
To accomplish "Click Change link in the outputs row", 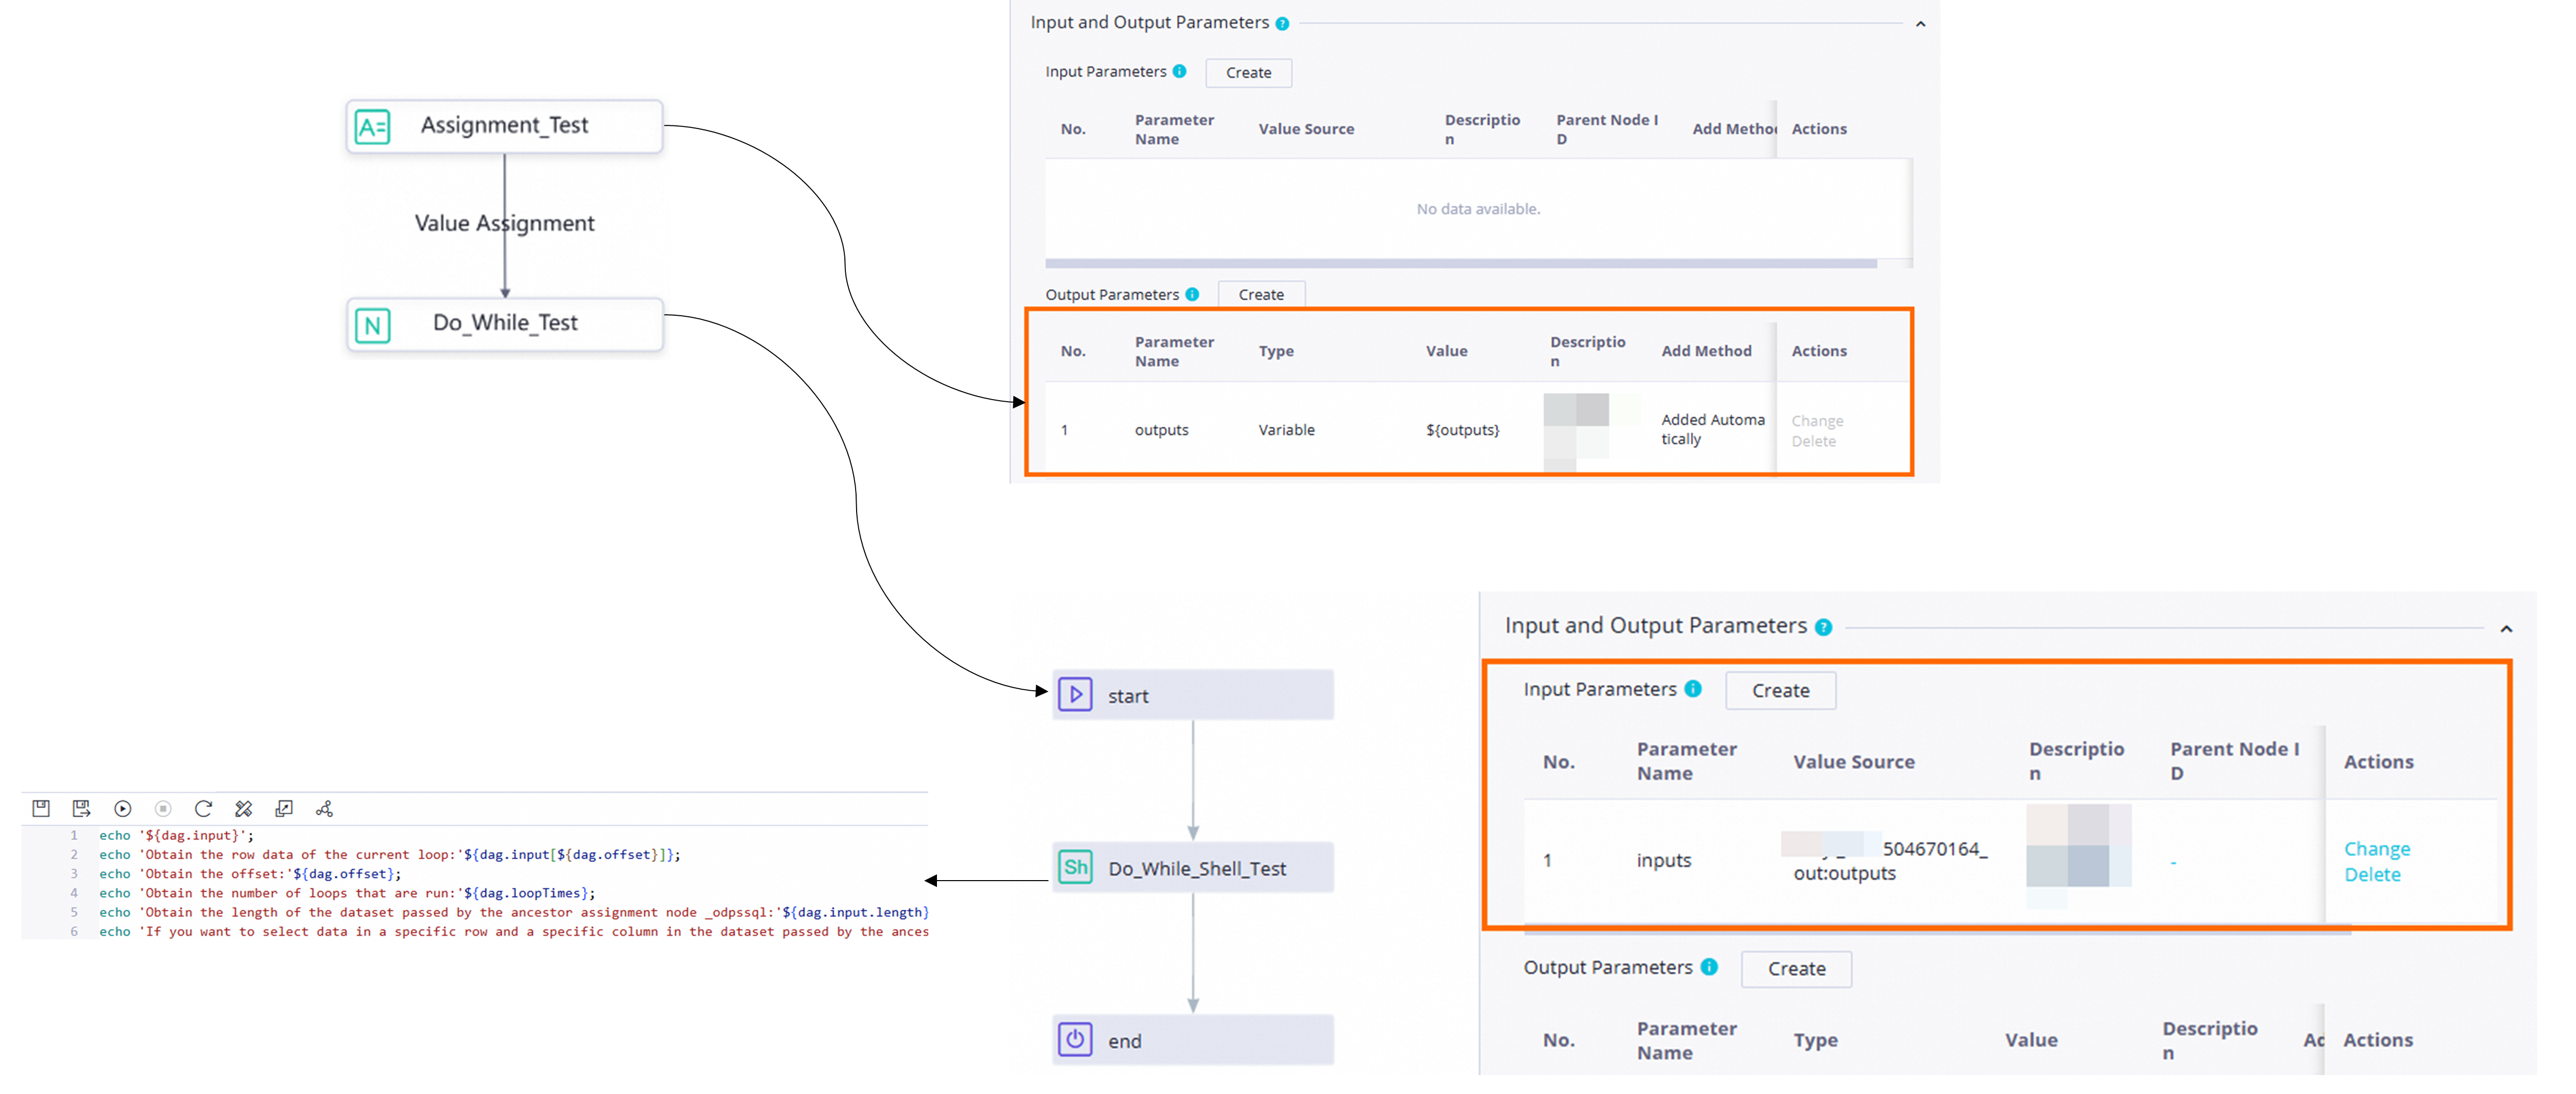I will pyautogui.click(x=1817, y=421).
